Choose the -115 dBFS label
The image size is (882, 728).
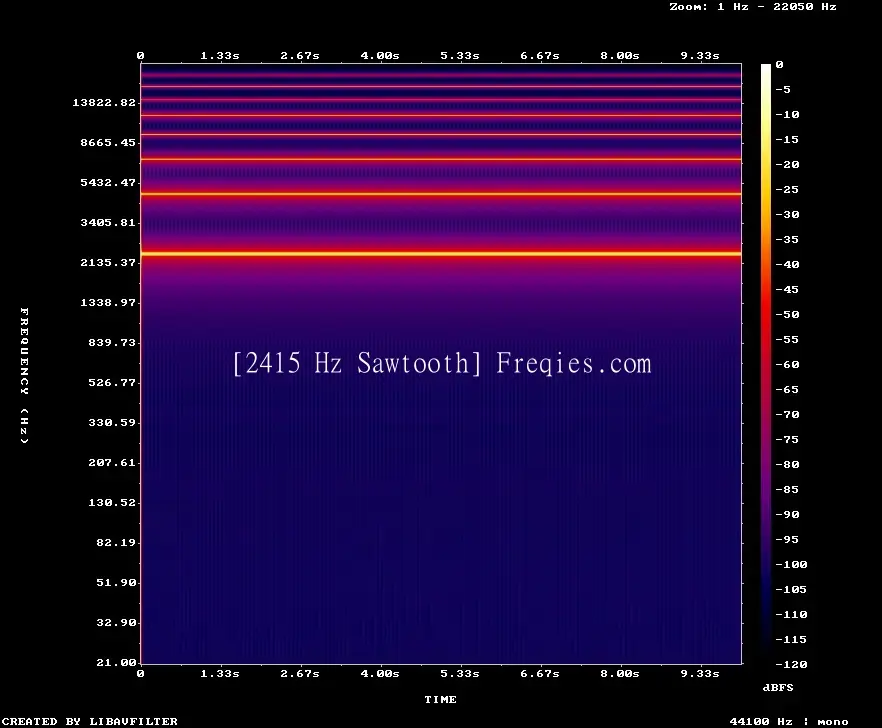(x=791, y=640)
